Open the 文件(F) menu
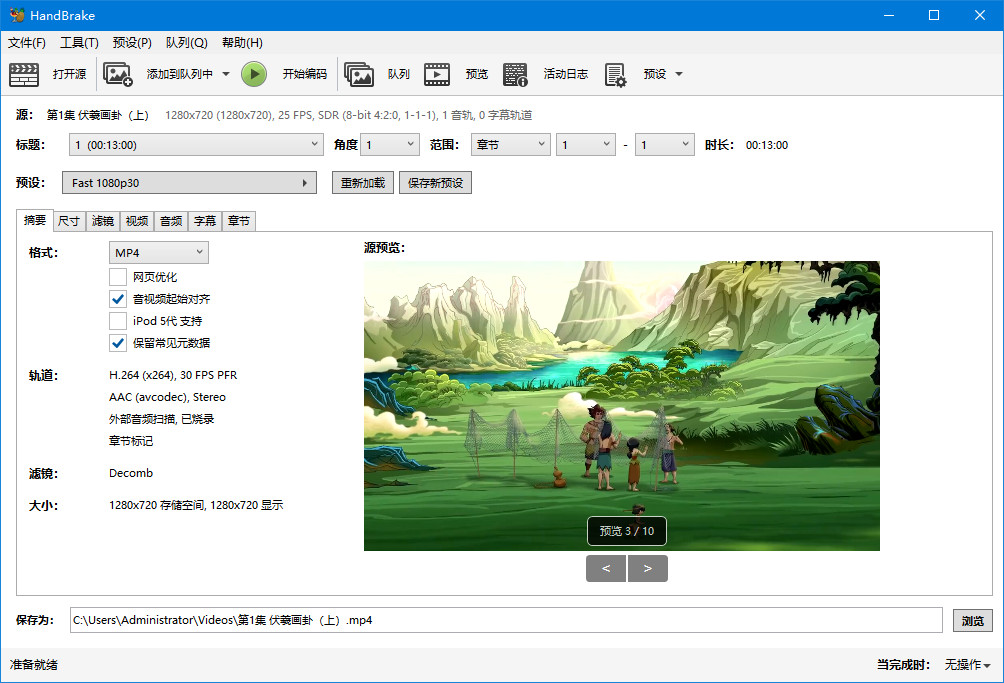This screenshot has width=1004, height=683. [x=27, y=43]
